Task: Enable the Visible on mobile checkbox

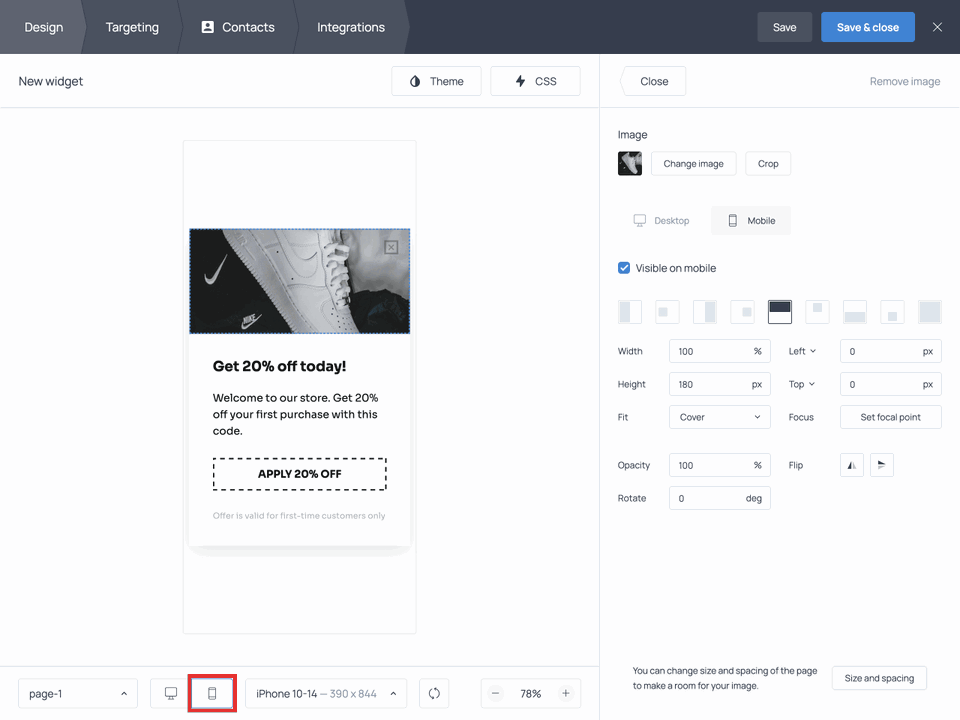Action: pyautogui.click(x=623, y=267)
